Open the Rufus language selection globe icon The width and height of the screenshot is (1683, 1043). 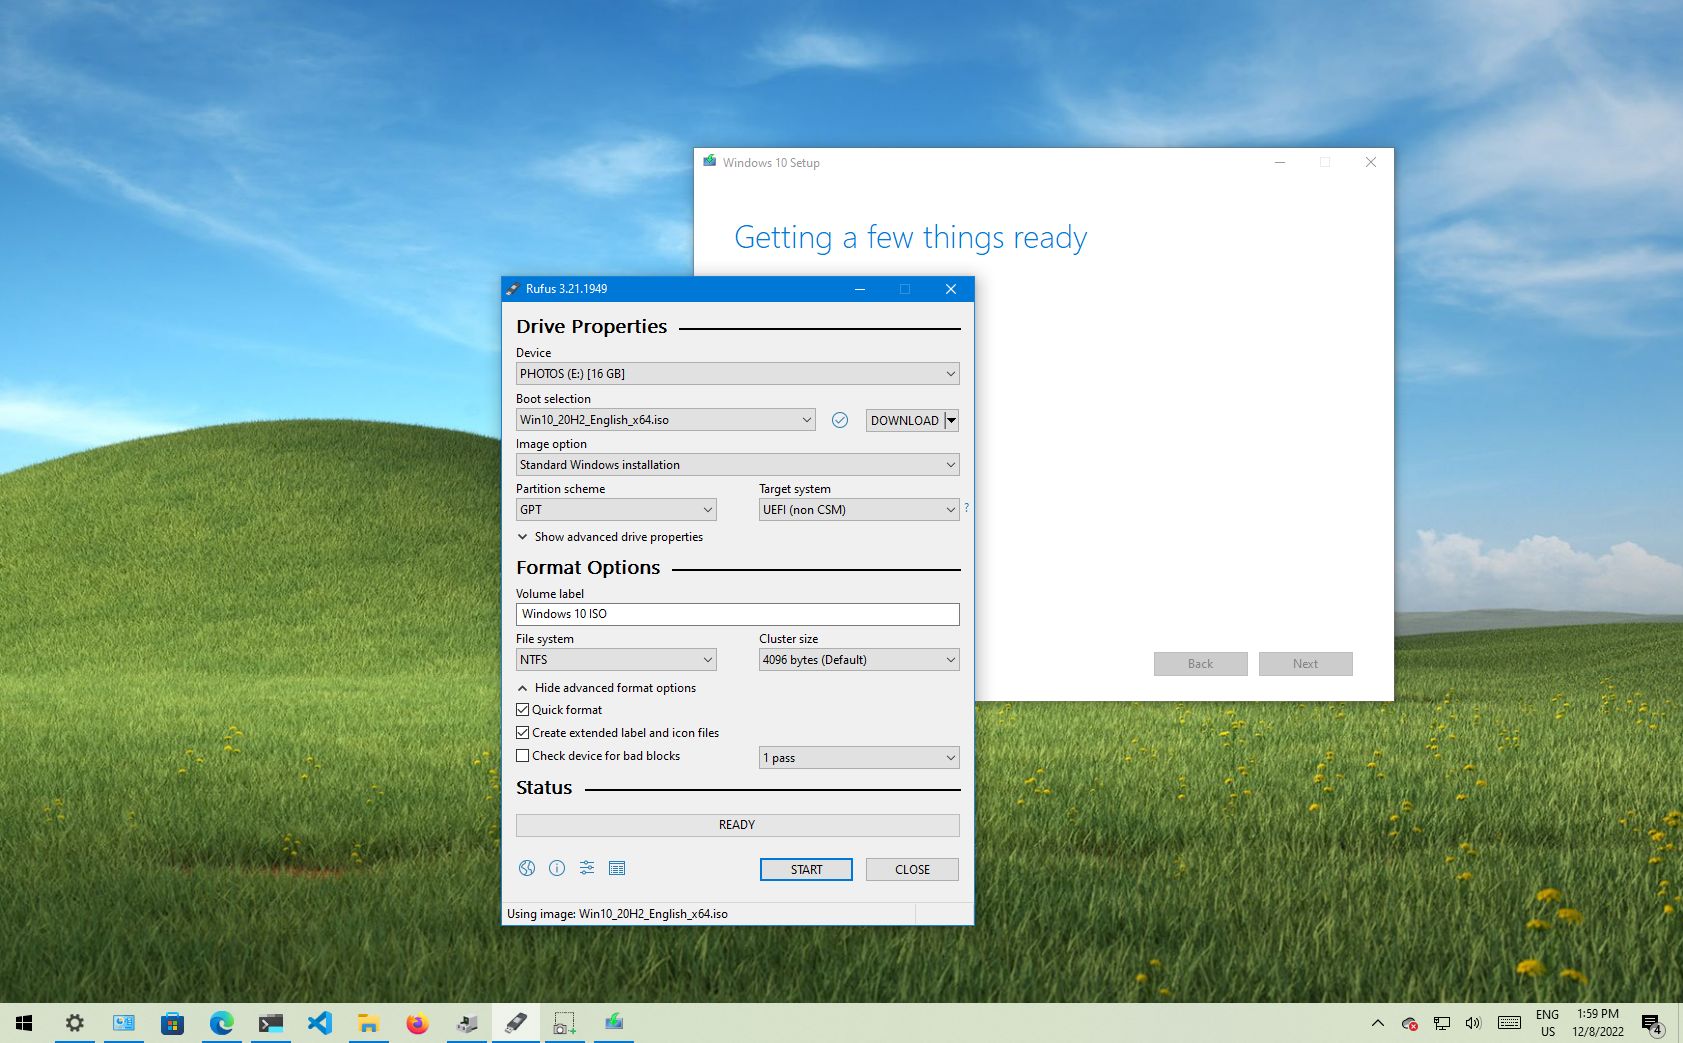(527, 868)
